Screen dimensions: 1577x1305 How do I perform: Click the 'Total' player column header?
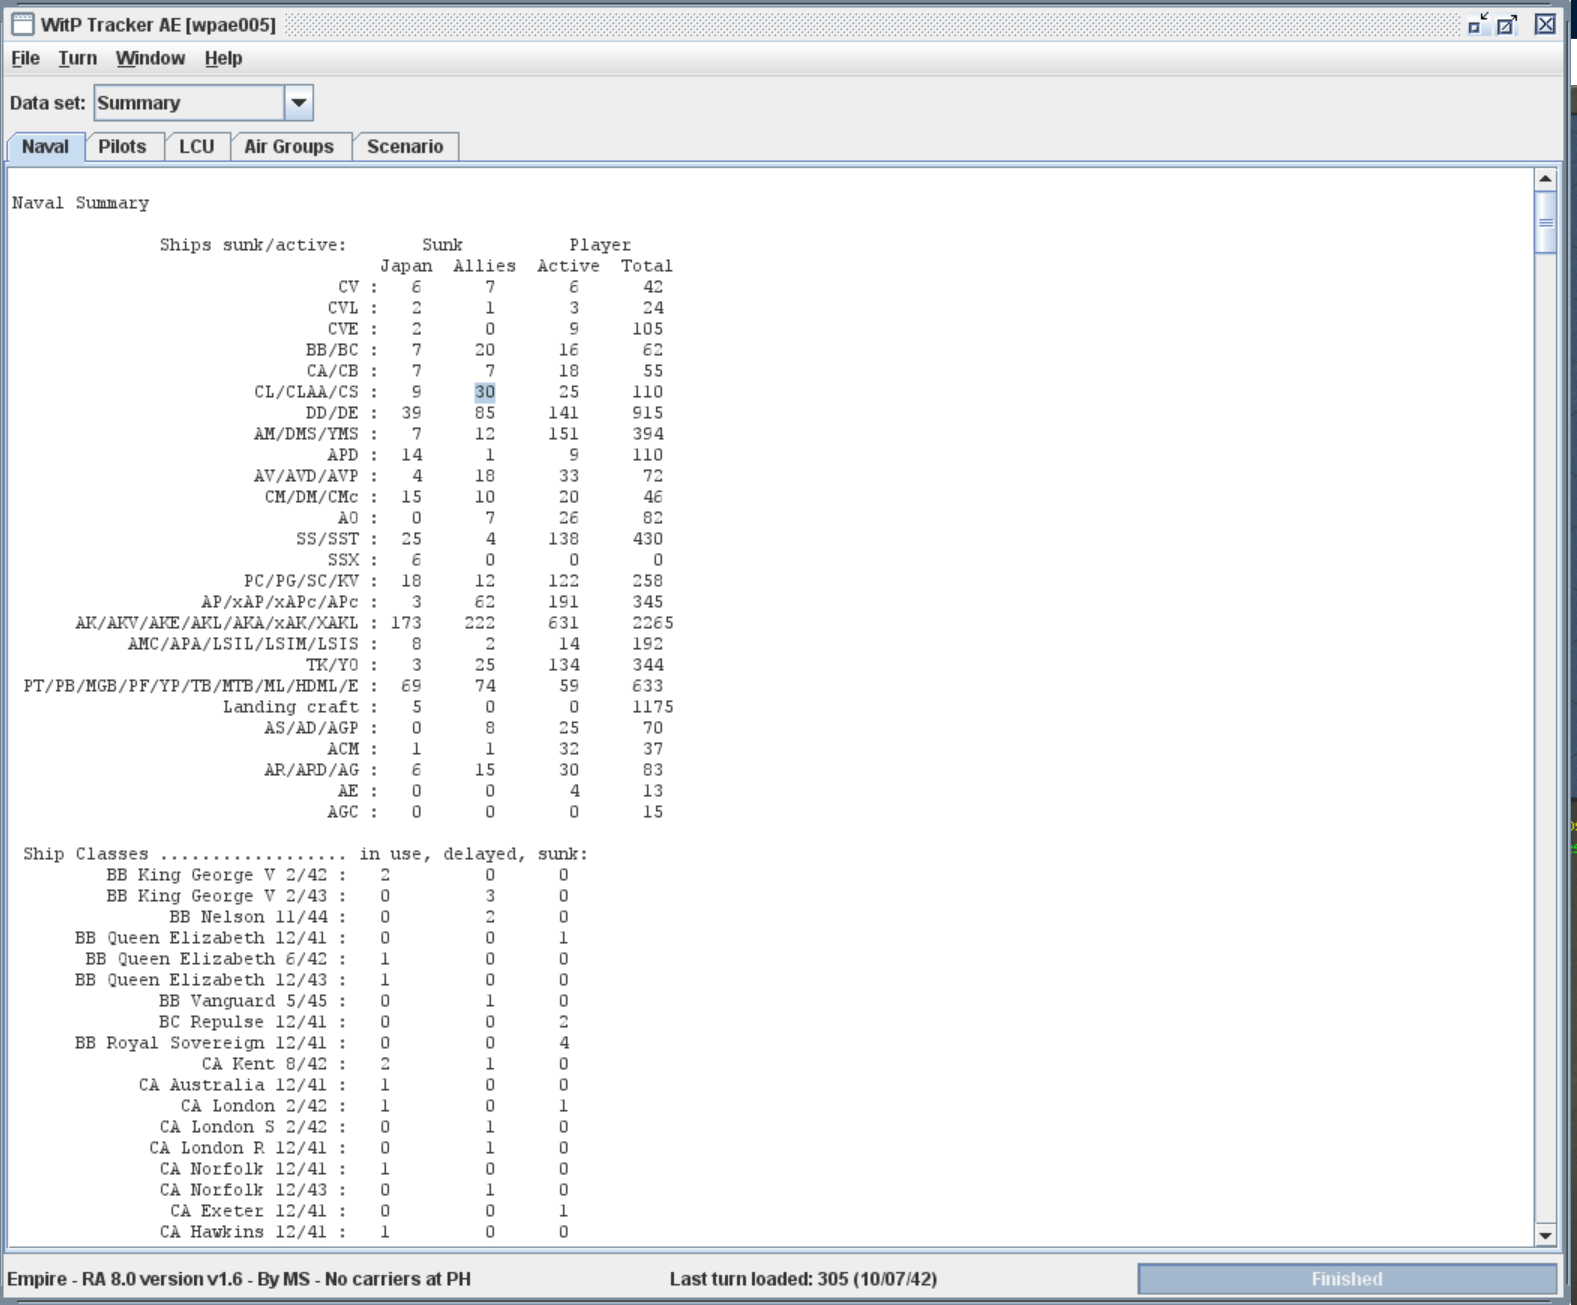[647, 266]
